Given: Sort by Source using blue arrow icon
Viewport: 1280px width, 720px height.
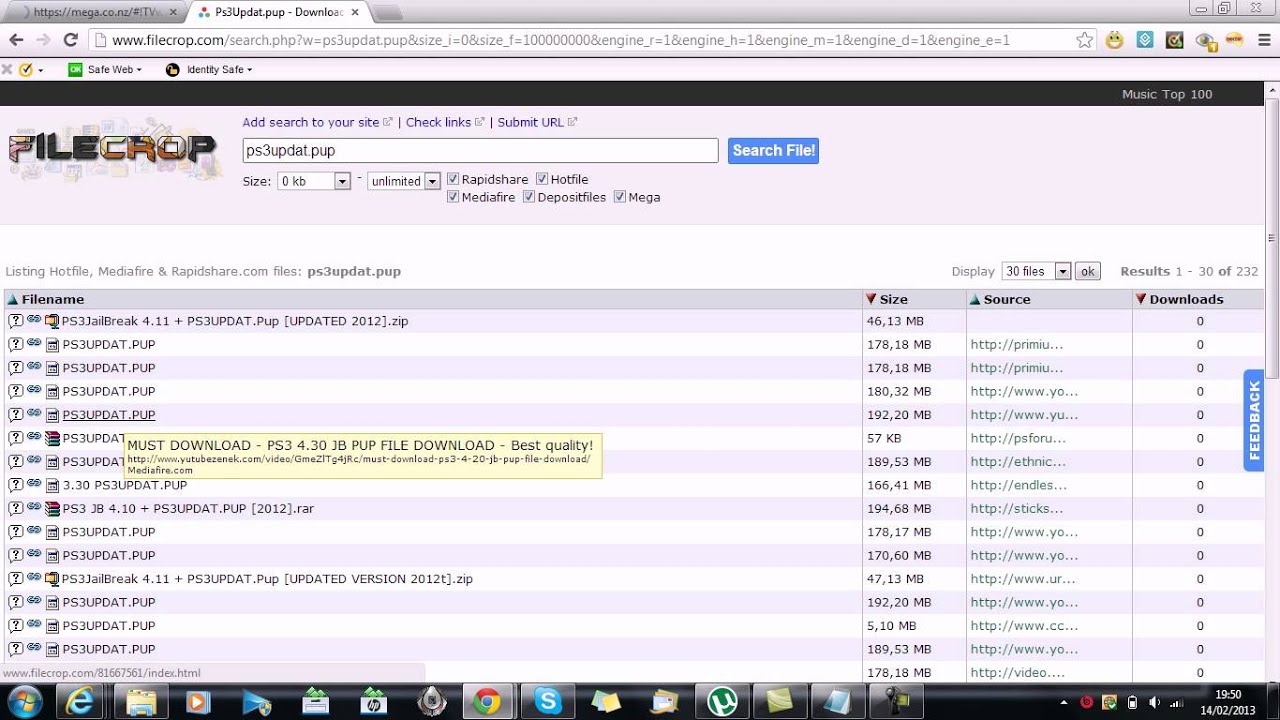Looking at the screenshot, I should [x=975, y=299].
